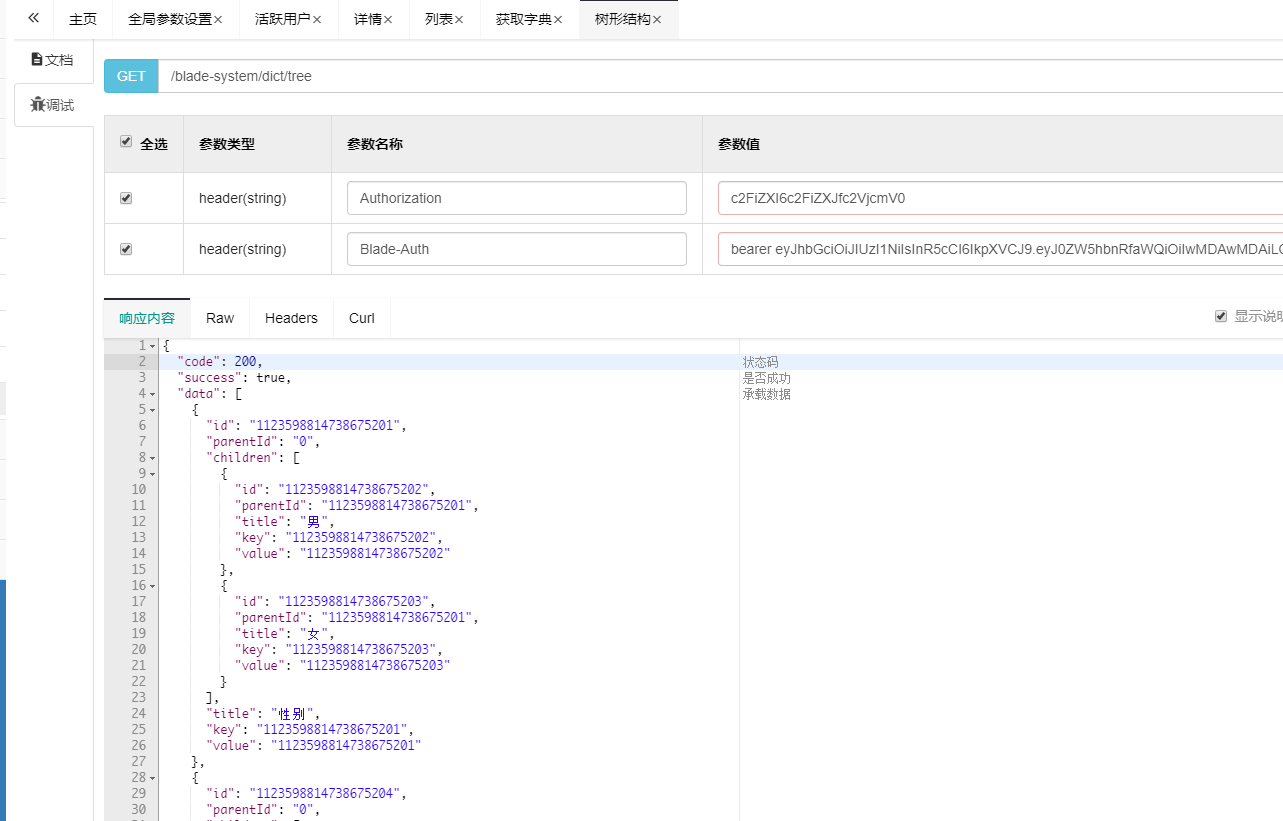This screenshot has width=1283, height=821.
Task: Collapse the child object at line 9
Action: pos(153,474)
